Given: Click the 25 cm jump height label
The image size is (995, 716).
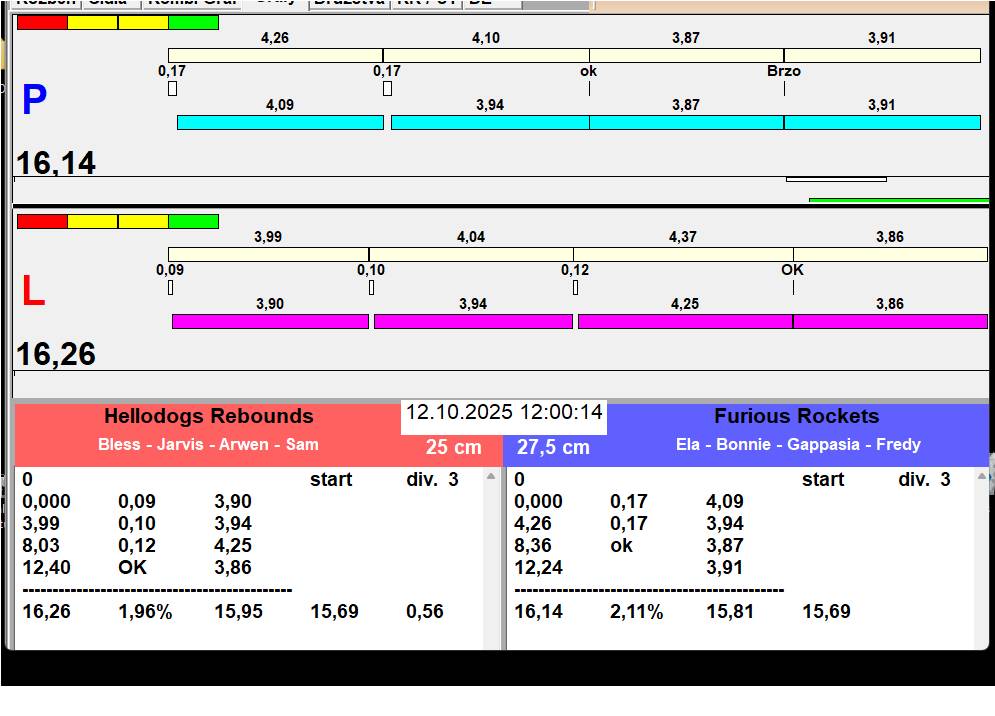Looking at the screenshot, I should [453, 447].
